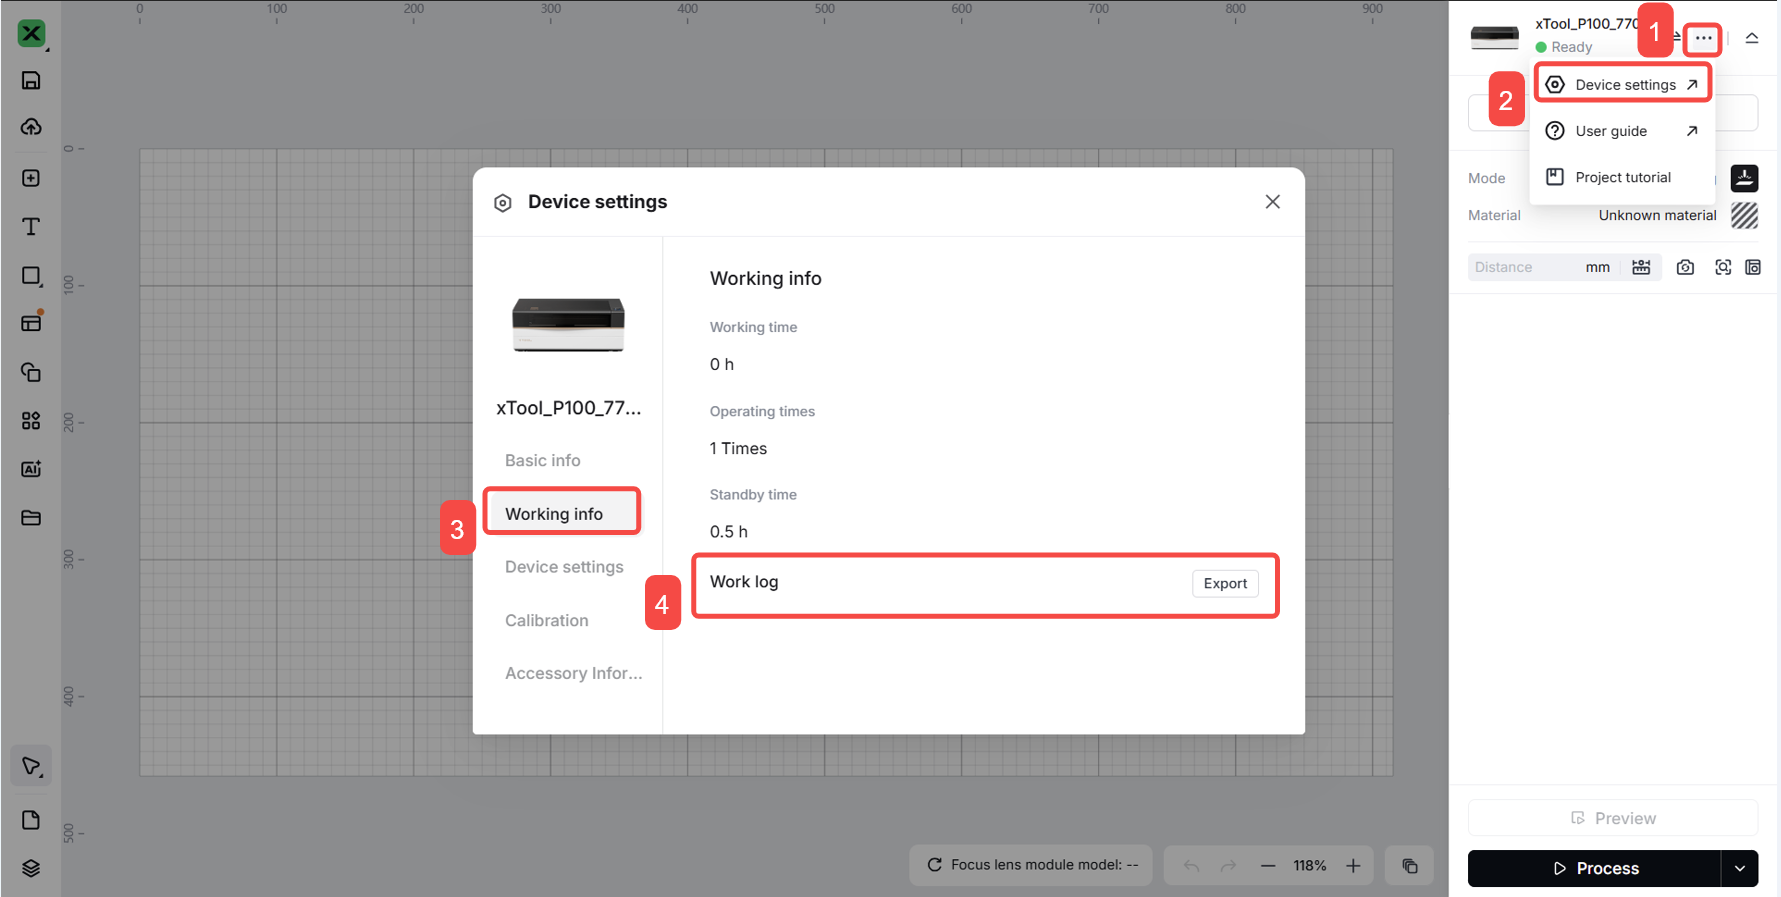Screen dimensions: 1781x897
Task: Click the save icon in left sidebar
Action: pyautogui.click(x=31, y=81)
